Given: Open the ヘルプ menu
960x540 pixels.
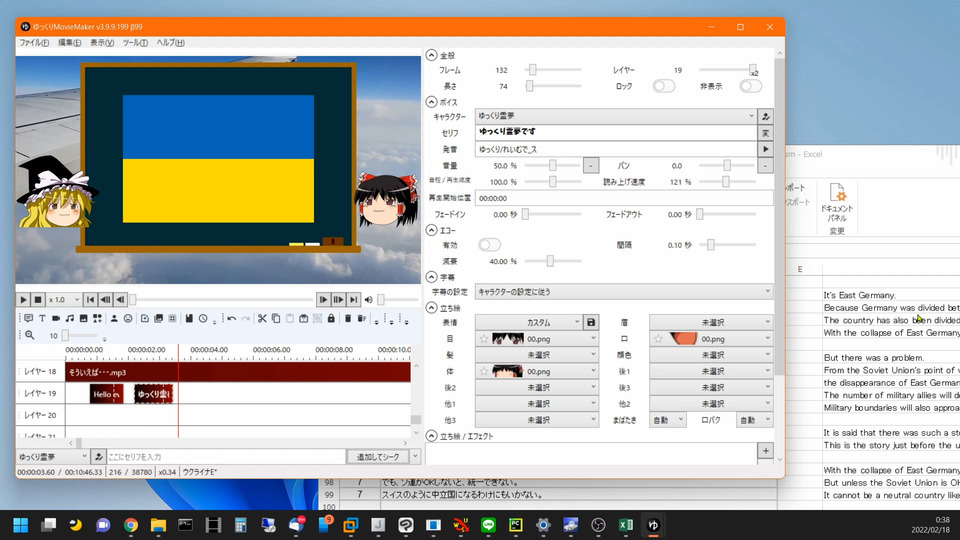Looking at the screenshot, I should click(170, 43).
